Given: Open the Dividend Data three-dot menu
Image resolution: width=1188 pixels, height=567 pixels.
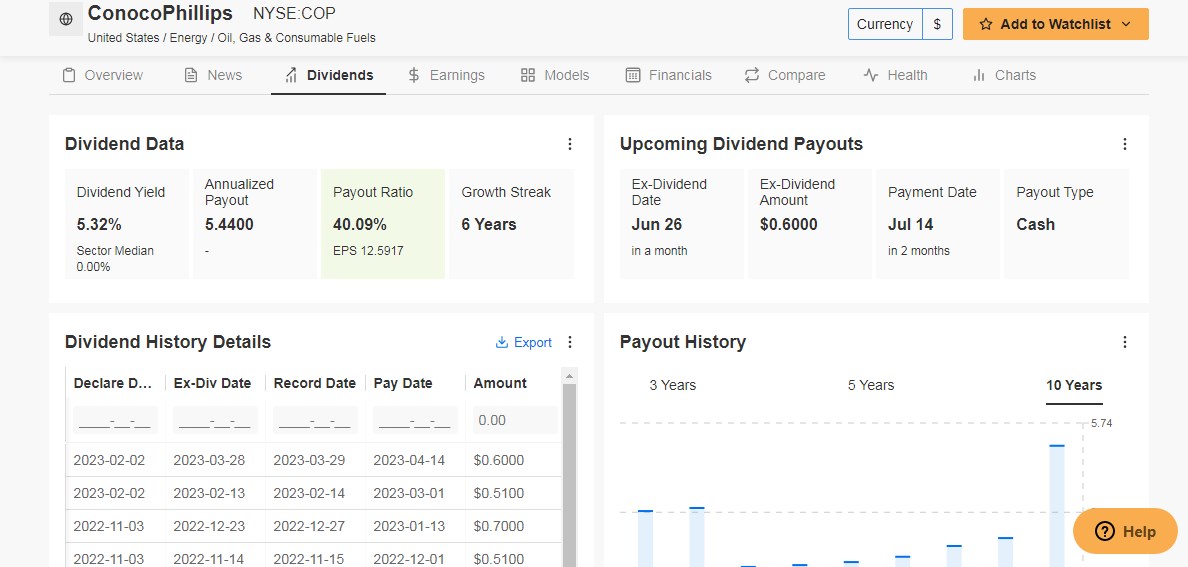Looking at the screenshot, I should 570,144.
